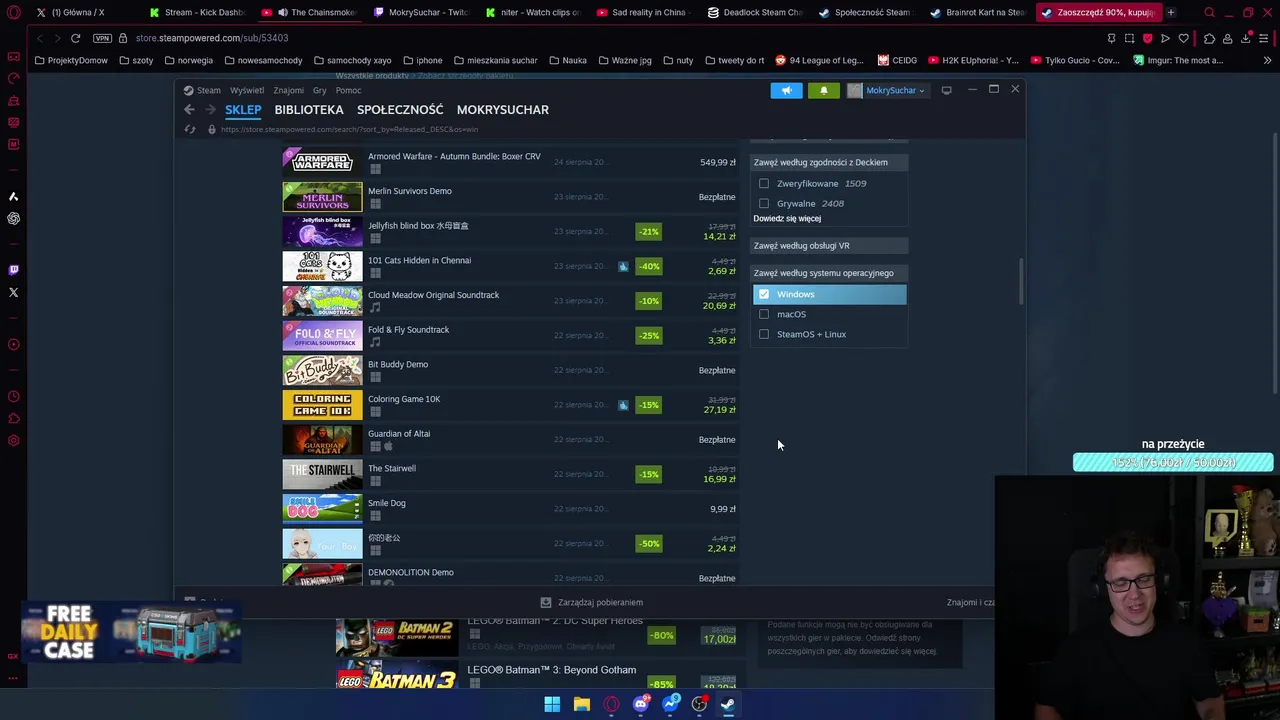
Task: Go forward in the Steam client
Action: click(210, 109)
